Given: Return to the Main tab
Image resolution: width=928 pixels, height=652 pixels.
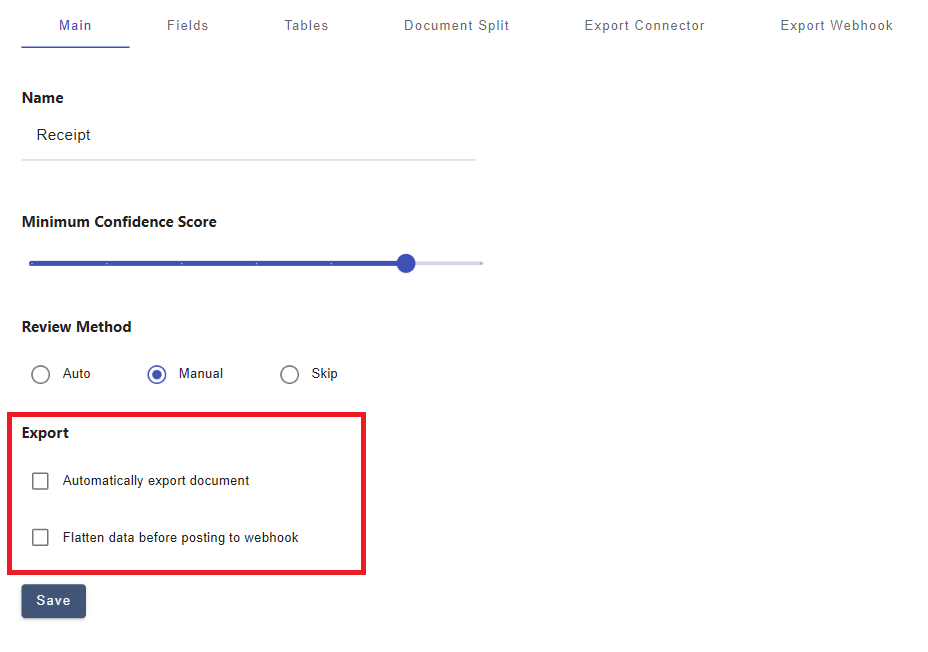Looking at the screenshot, I should (x=75, y=25).
